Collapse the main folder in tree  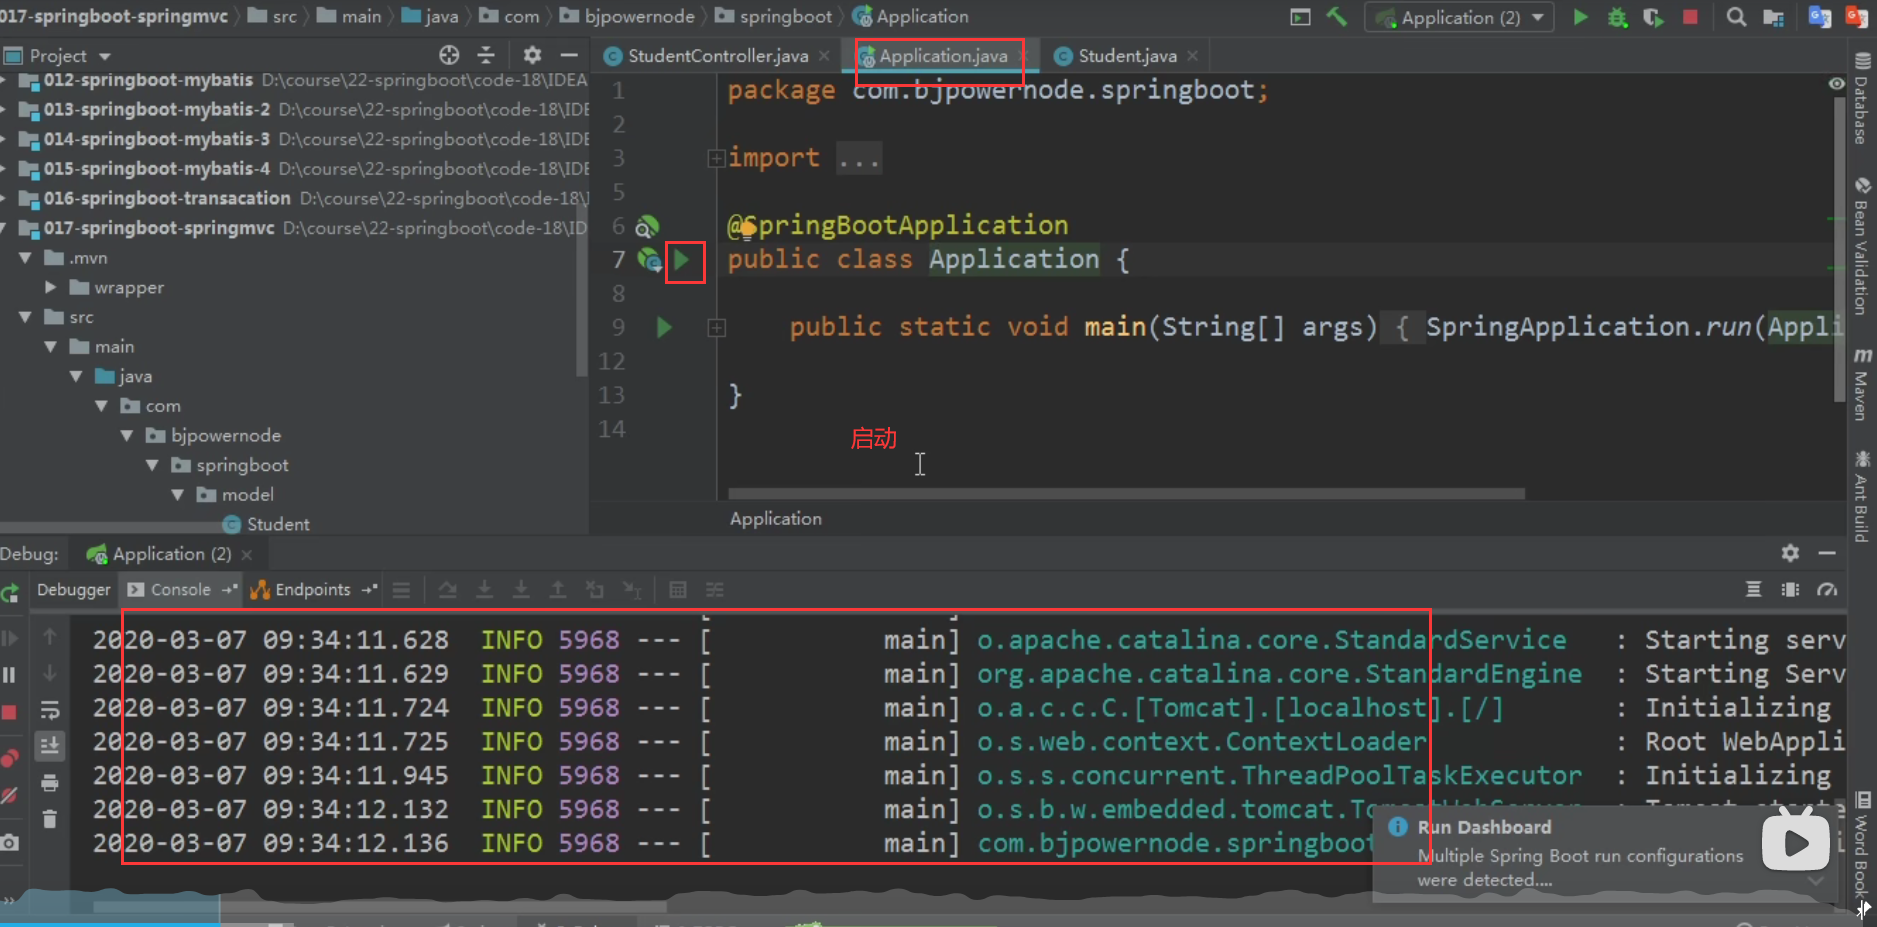50,347
